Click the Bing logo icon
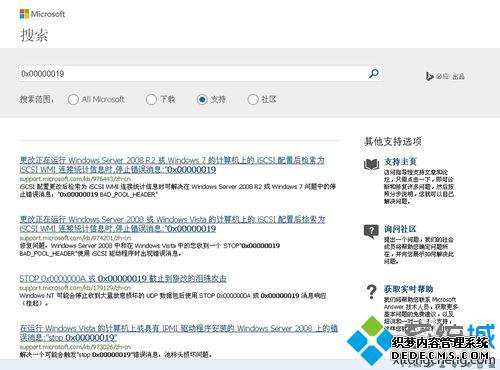Viewport: 500px width, 370px height. pyautogui.click(x=429, y=76)
